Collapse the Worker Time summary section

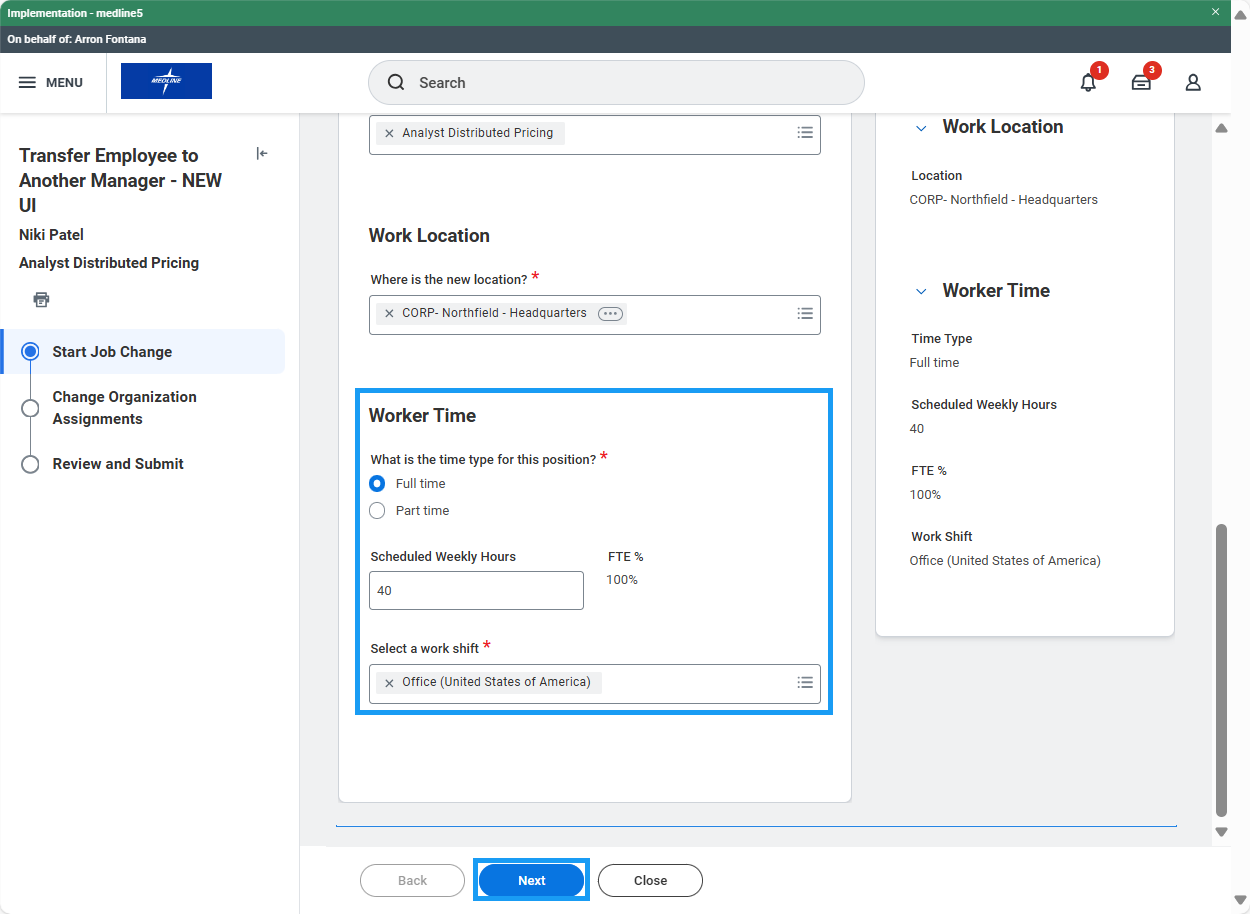pos(921,292)
